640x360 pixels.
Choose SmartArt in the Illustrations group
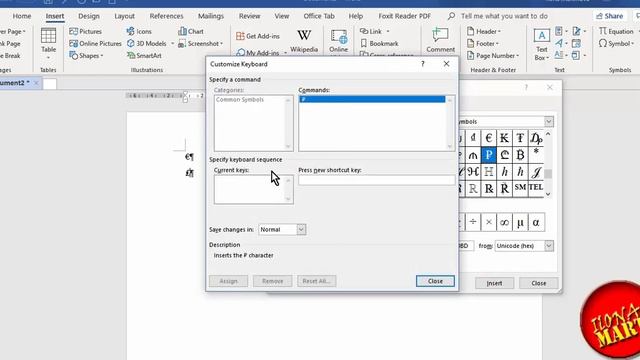[x=144, y=56]
